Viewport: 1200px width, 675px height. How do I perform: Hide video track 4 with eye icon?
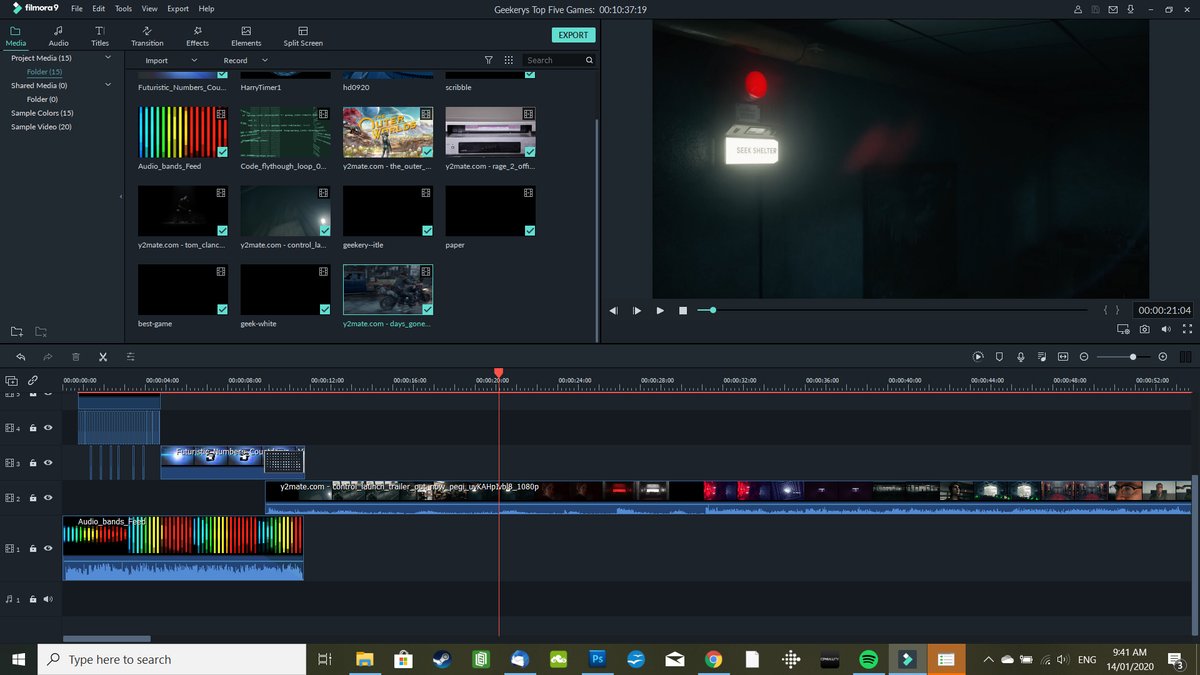[x=48, y=428]
